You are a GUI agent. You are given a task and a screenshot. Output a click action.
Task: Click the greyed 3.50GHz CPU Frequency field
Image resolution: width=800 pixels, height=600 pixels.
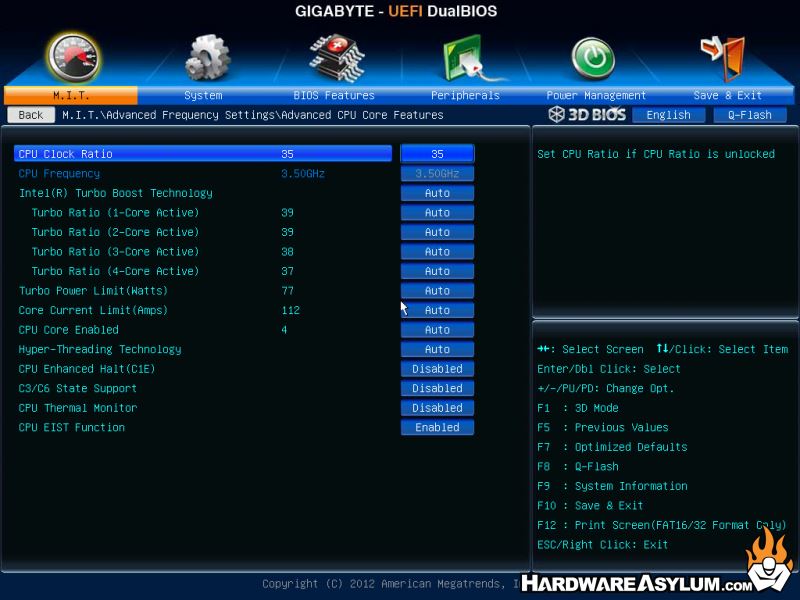(437, 173)
